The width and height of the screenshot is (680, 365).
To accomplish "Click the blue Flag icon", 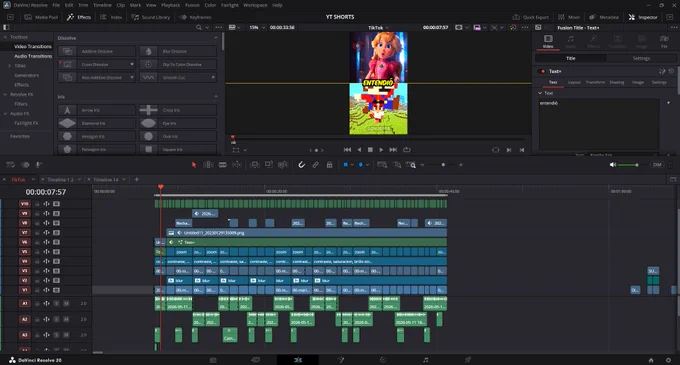I will pyautogui.click(x=346, y=165).
